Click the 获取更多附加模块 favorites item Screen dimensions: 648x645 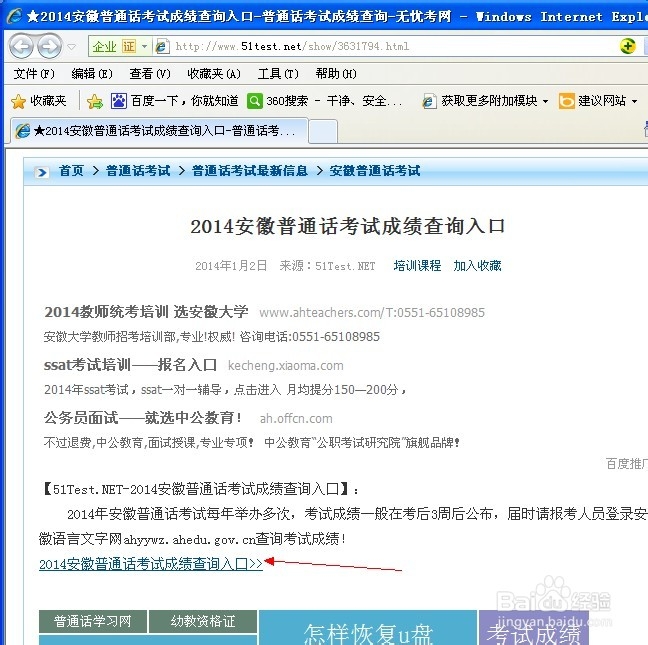coord(480,101)
